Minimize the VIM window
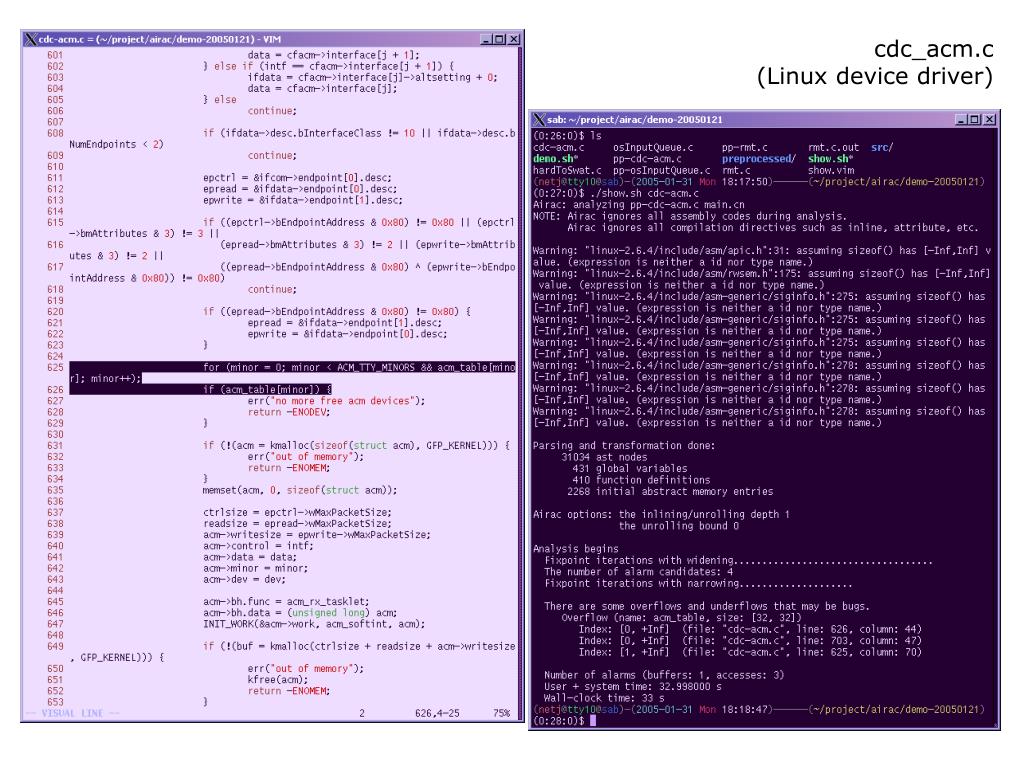Viewport: 1024px width, 768px height. pos(487,39)
